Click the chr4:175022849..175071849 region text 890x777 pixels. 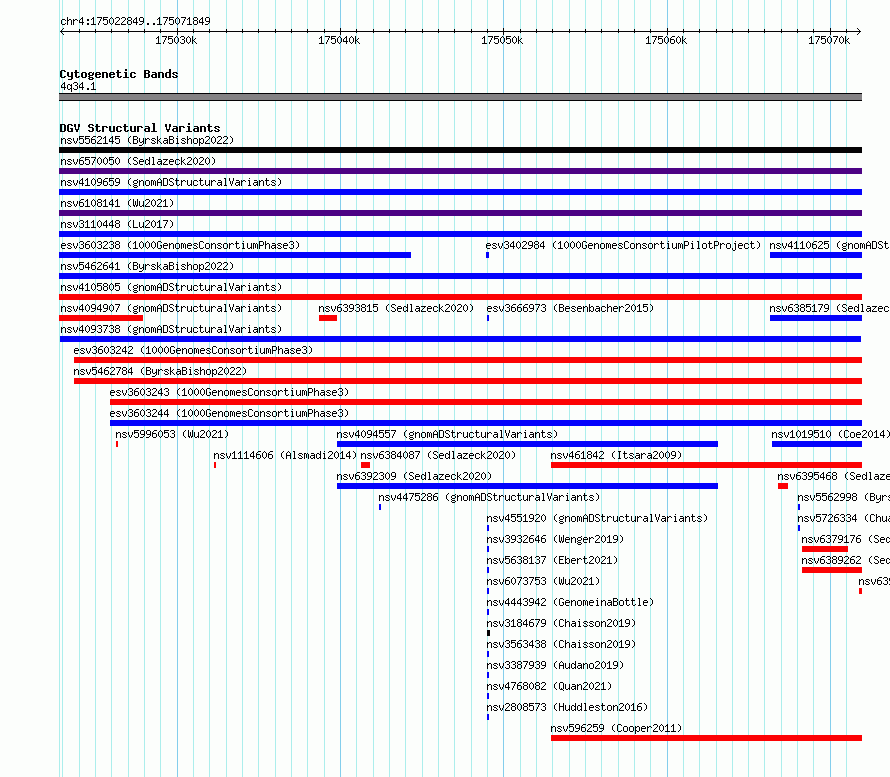[135, 21]
